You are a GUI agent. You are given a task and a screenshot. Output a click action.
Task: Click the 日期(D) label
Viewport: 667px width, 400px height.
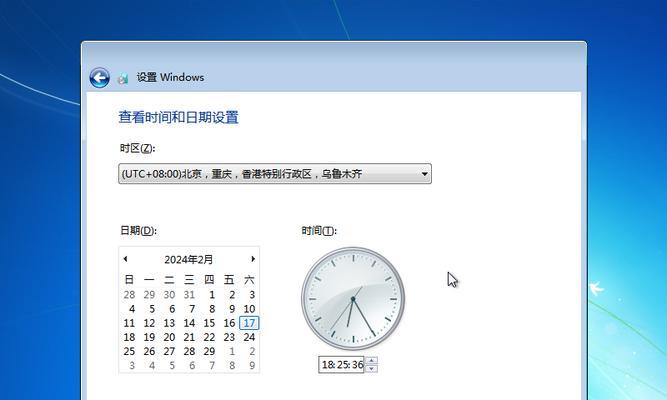tap(138, 230)
